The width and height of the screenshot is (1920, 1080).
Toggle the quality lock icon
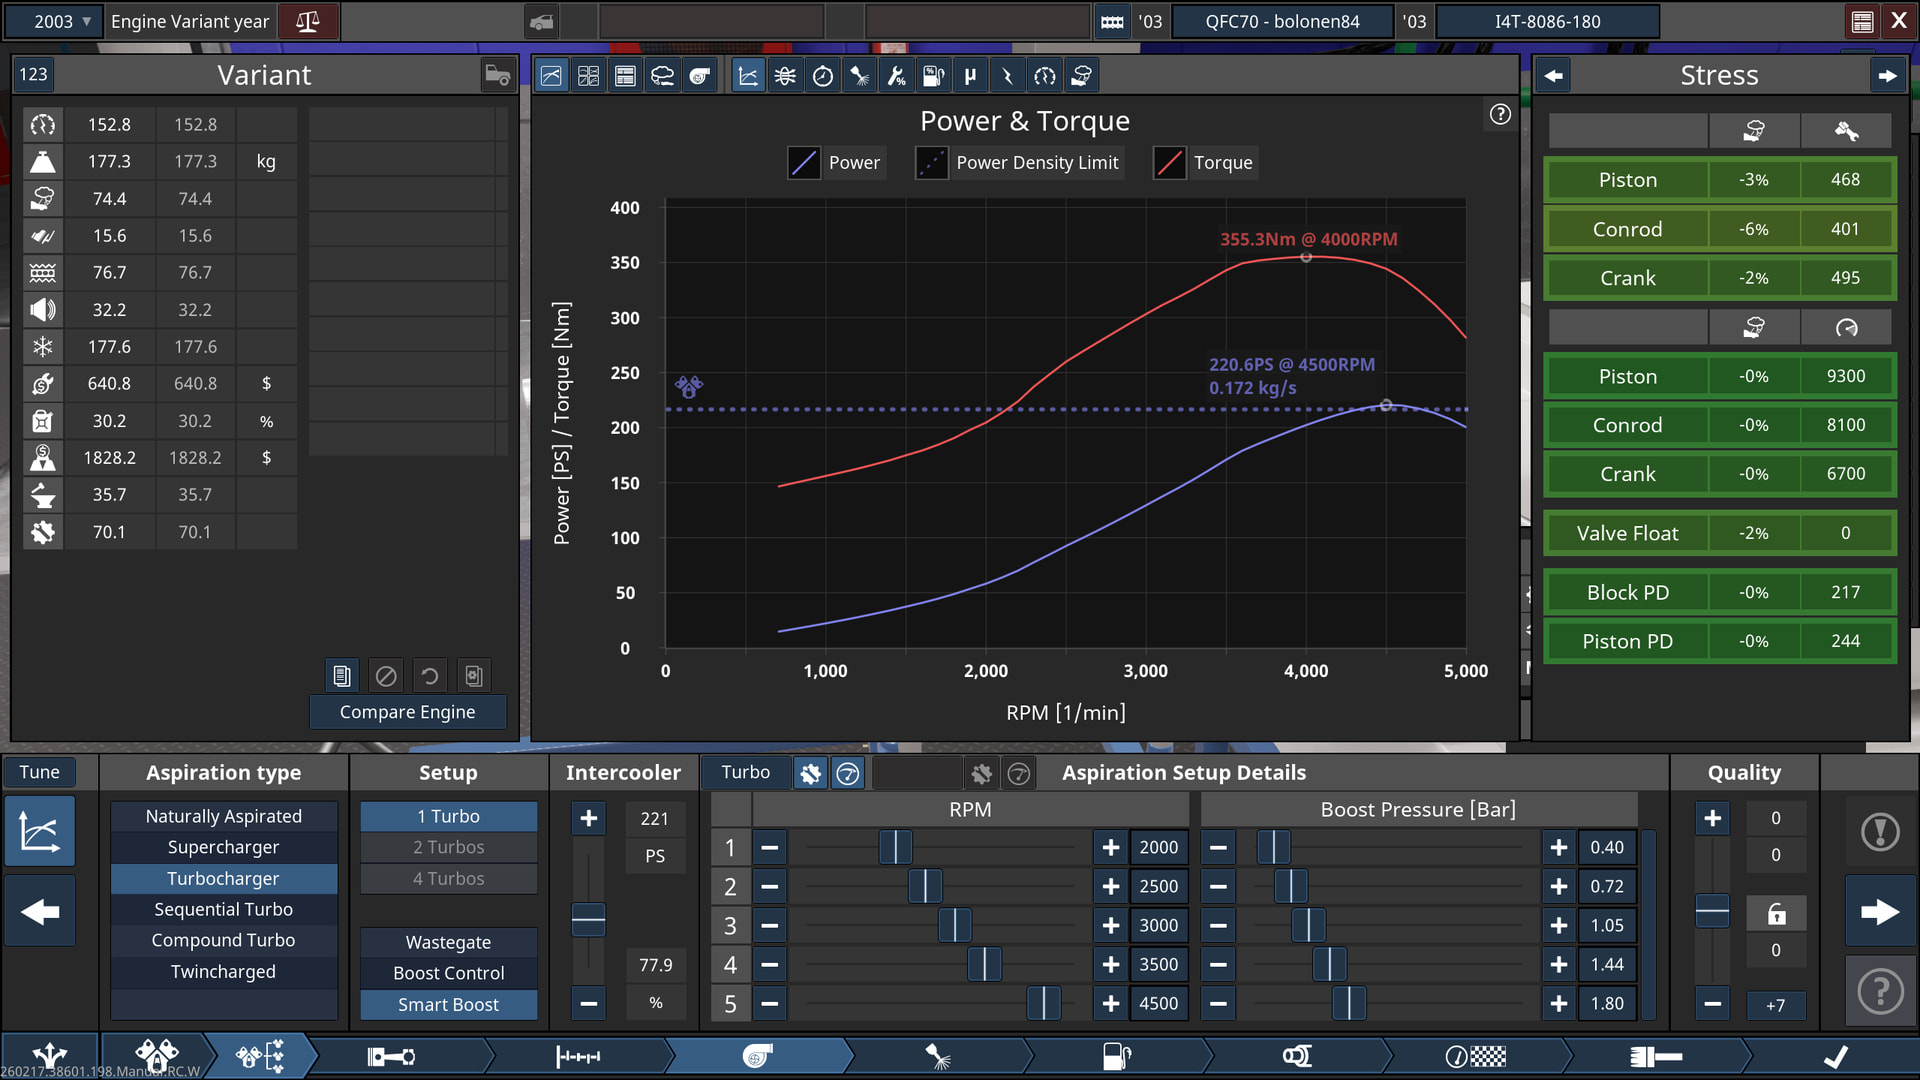[x=1775, y=913]
